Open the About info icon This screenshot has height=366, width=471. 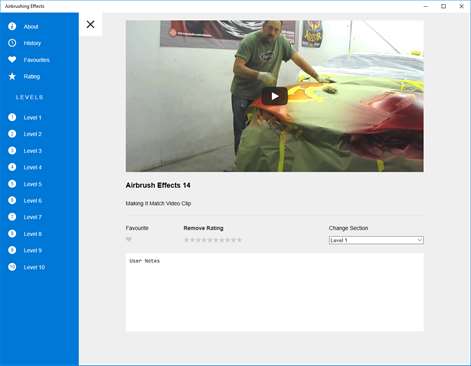[x=12, y=26]
